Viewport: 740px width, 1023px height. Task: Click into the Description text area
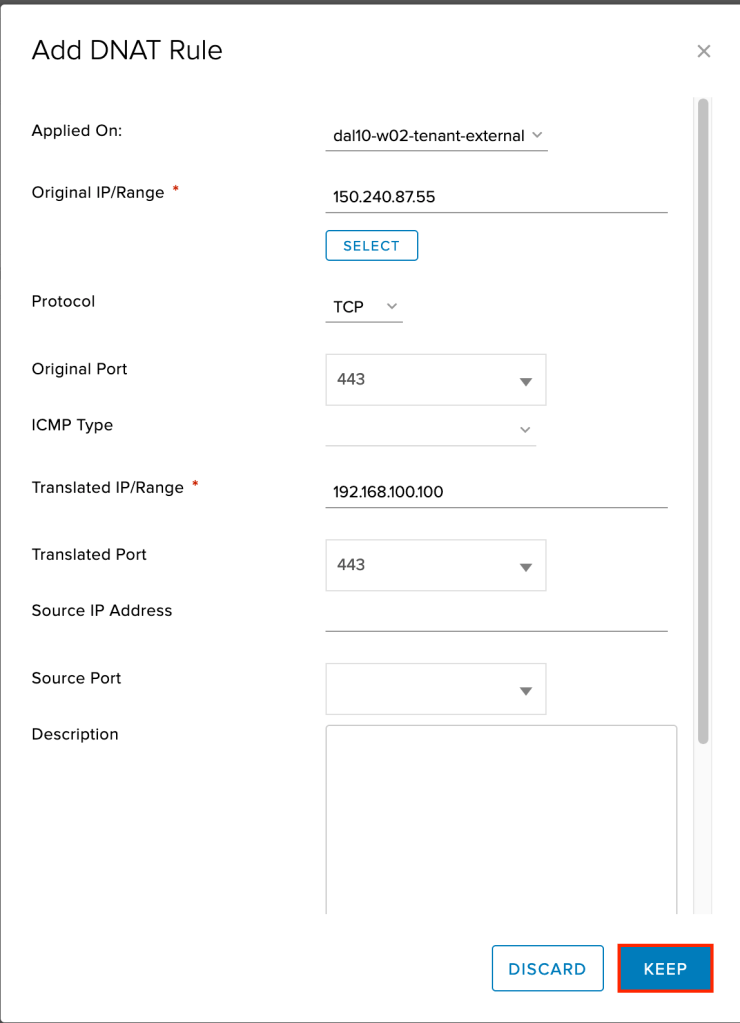point(500,815)
